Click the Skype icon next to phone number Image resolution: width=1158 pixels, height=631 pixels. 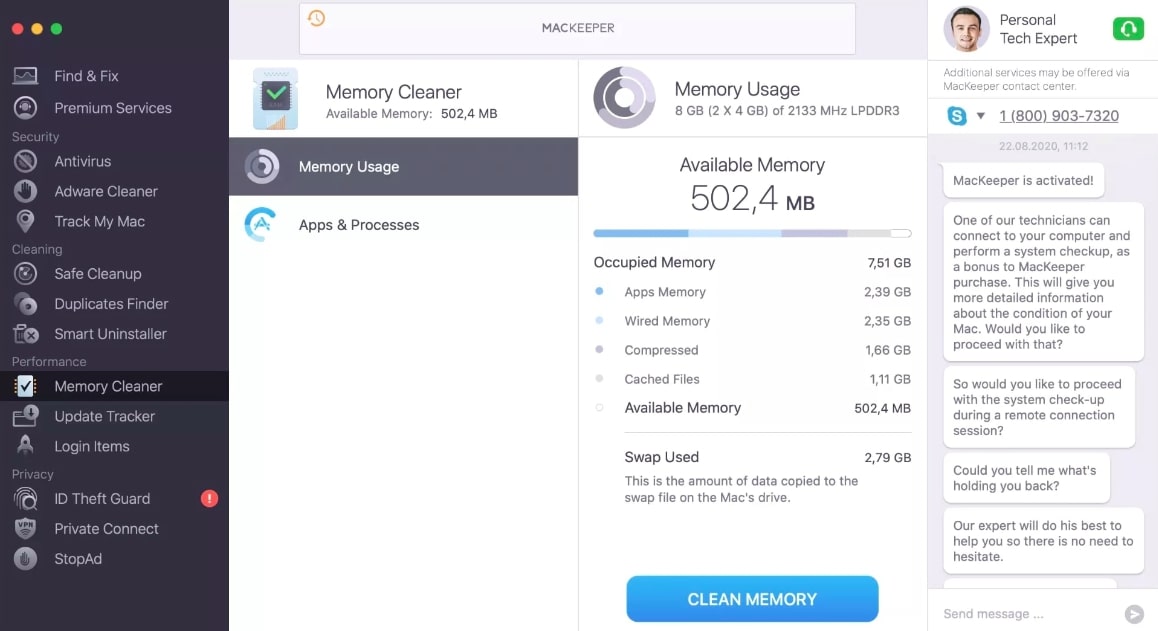point(956,116)
